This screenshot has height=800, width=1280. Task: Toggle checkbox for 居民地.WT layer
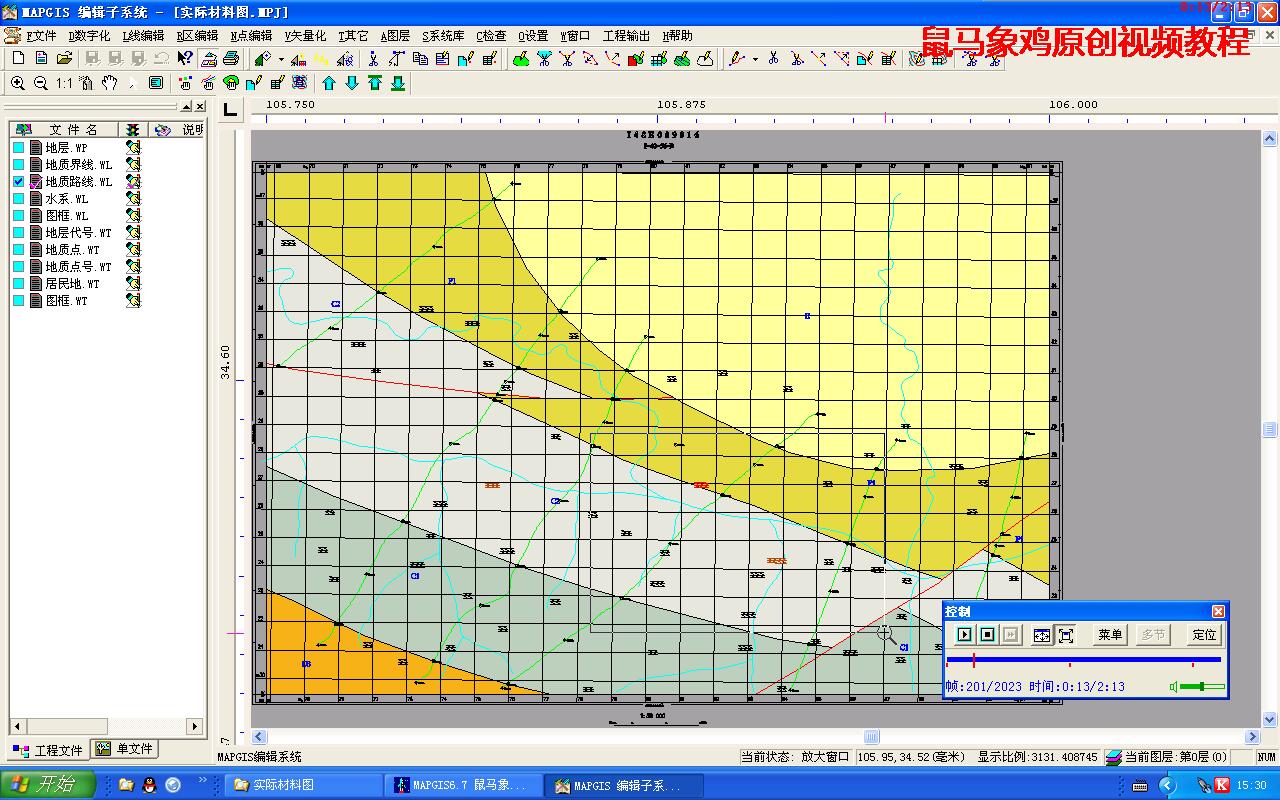pyautogui.click(x=18, y=283)
